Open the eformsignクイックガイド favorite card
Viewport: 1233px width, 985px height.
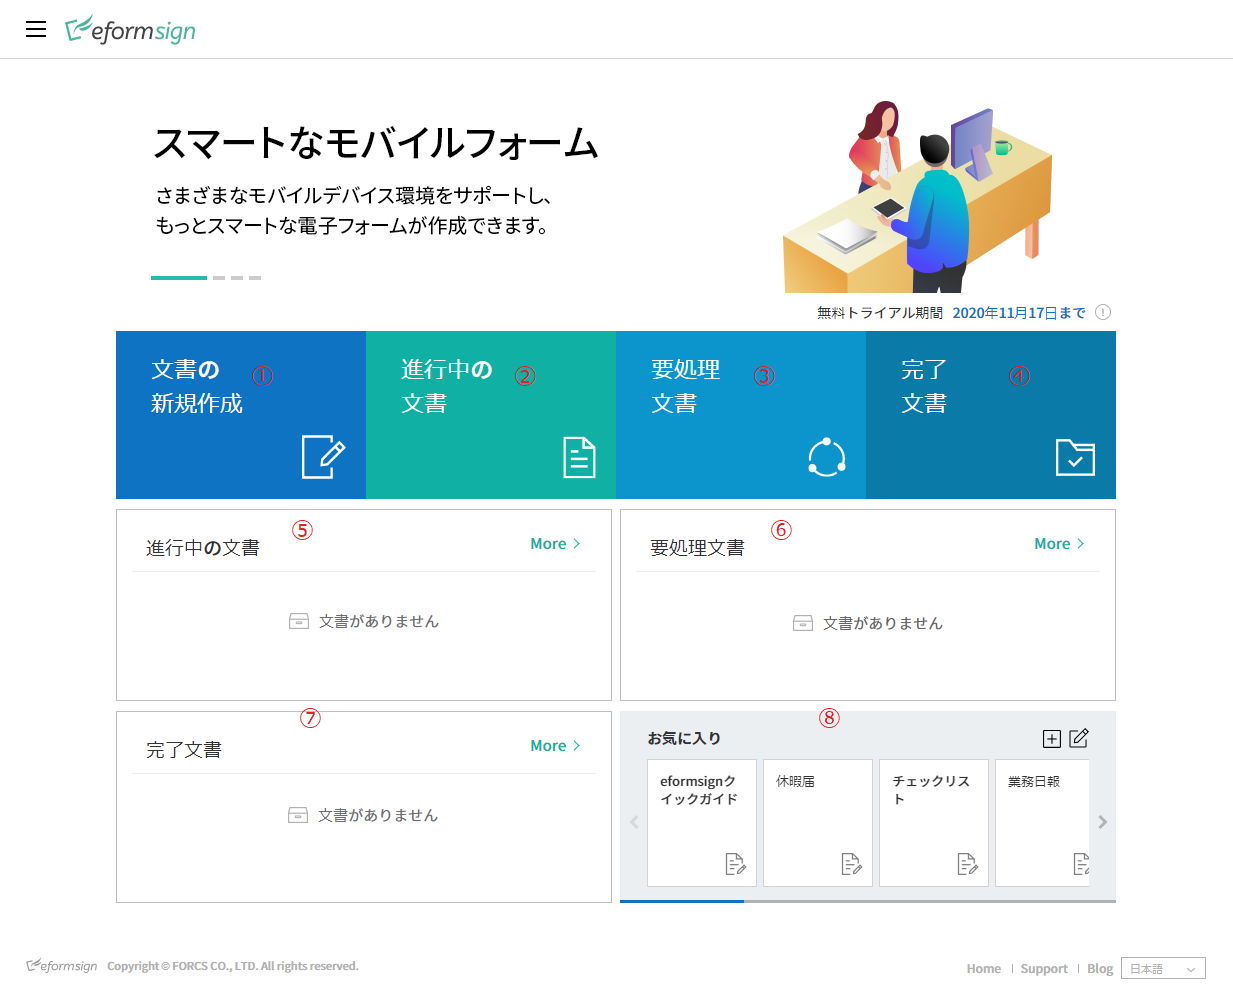point(702,823)
